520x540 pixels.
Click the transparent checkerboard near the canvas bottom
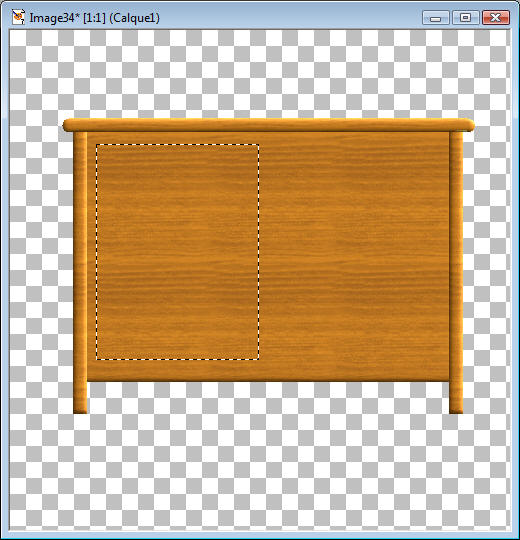260,482
